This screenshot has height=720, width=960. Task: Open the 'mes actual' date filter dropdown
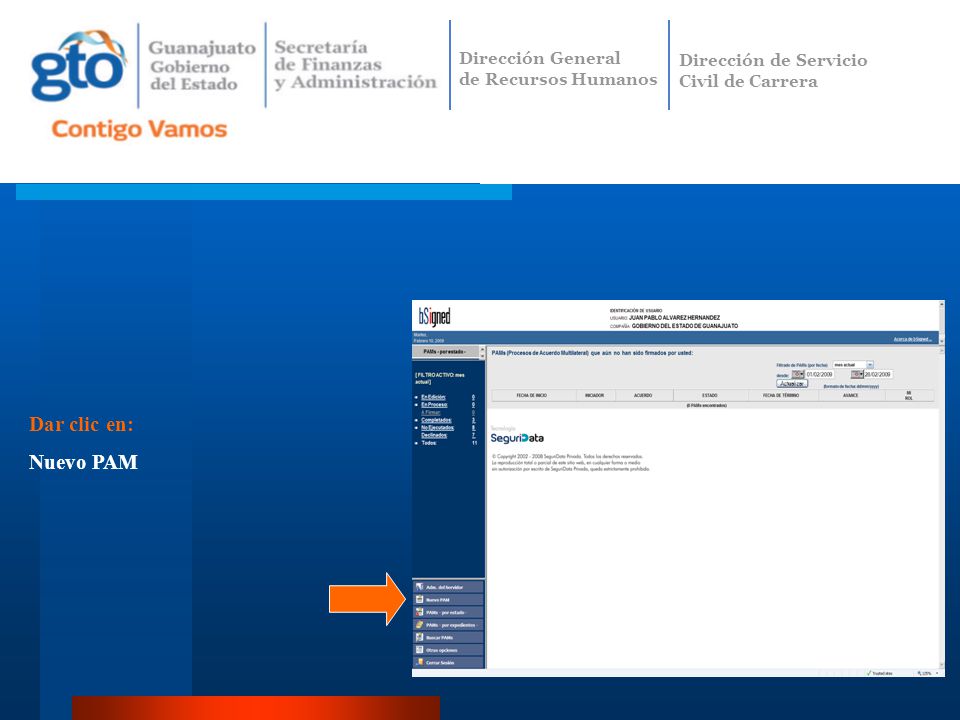pyautogui.click(x=870, y=365)
